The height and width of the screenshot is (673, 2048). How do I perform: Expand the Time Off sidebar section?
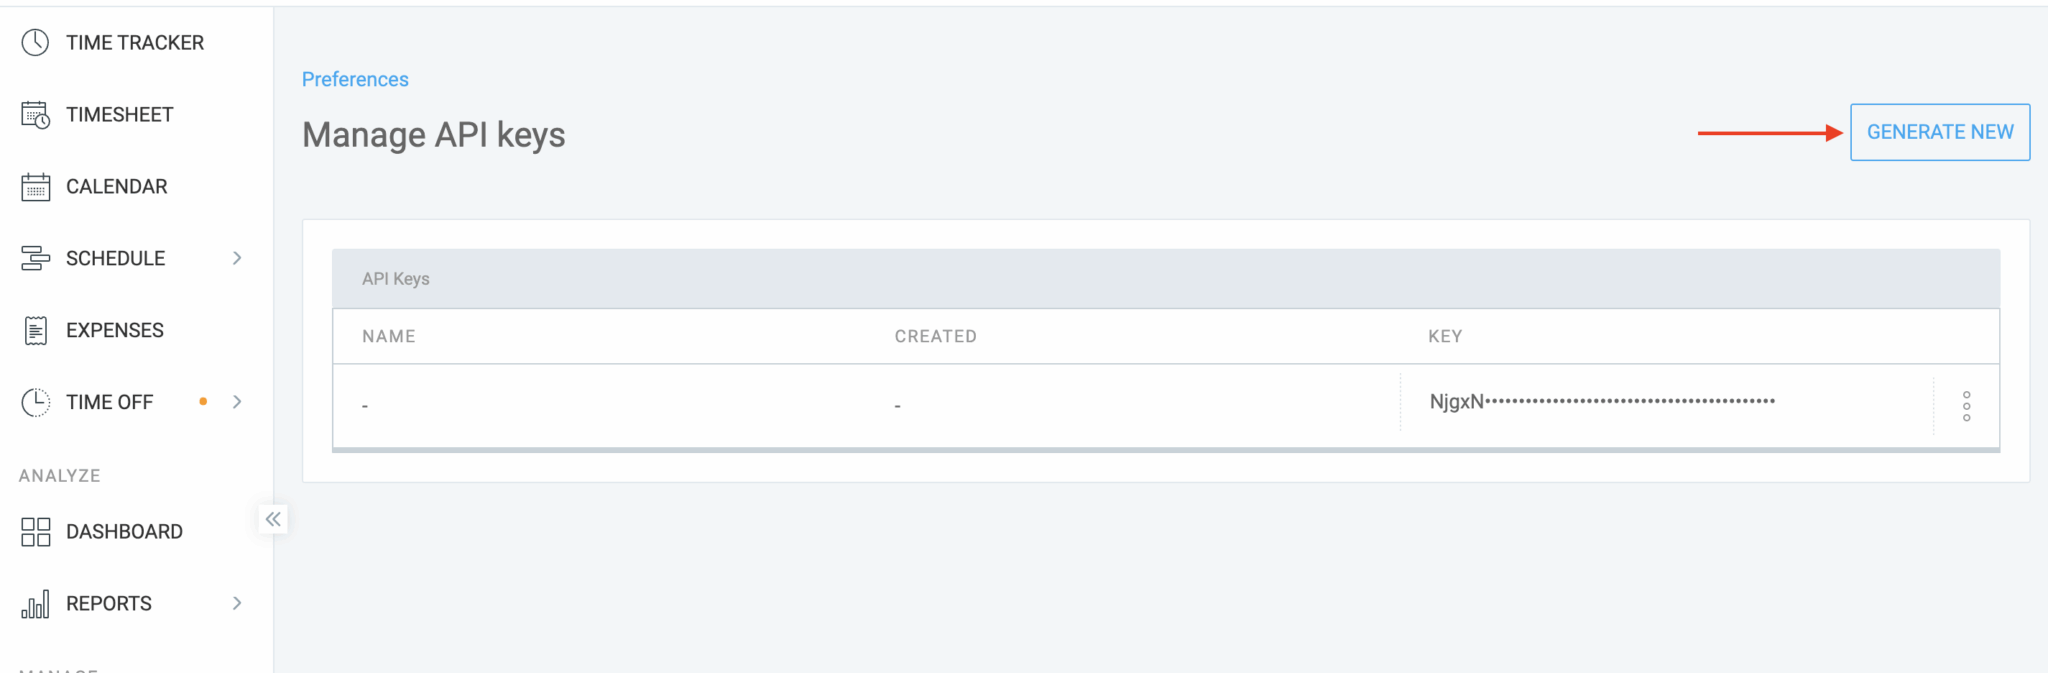[x=237, y=402]
